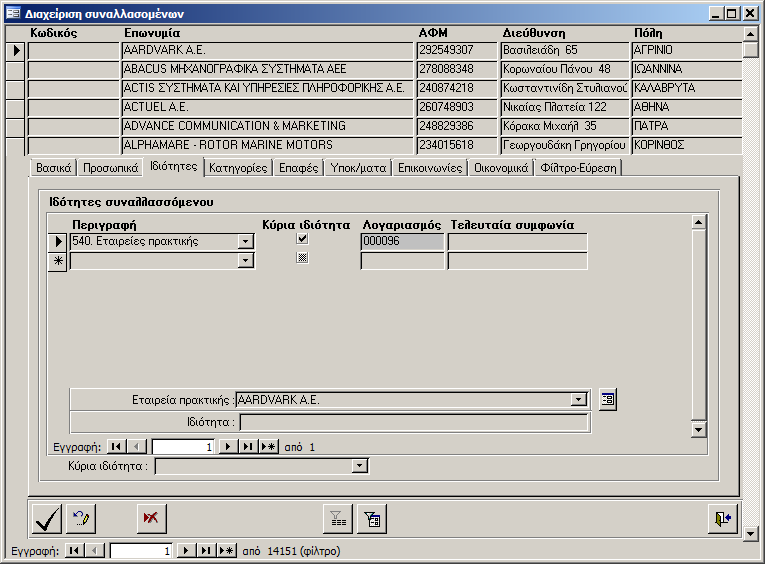Open the Οικονομικά tab
The image size is (765, 564).
(x=500, y=168)
